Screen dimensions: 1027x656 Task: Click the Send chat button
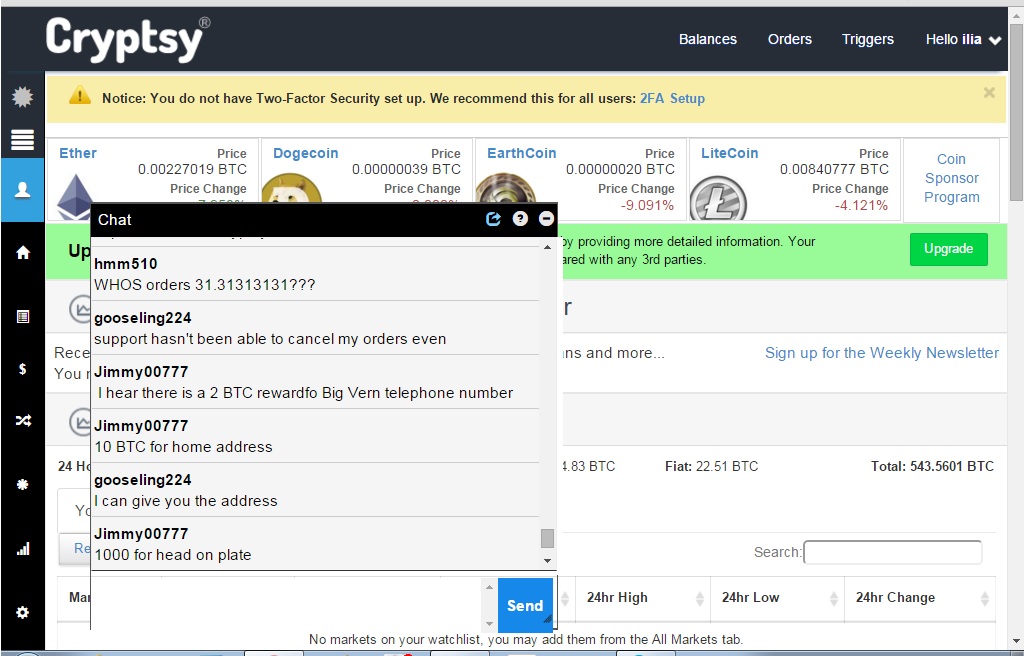pyautogui.click(x=525, y=604)
